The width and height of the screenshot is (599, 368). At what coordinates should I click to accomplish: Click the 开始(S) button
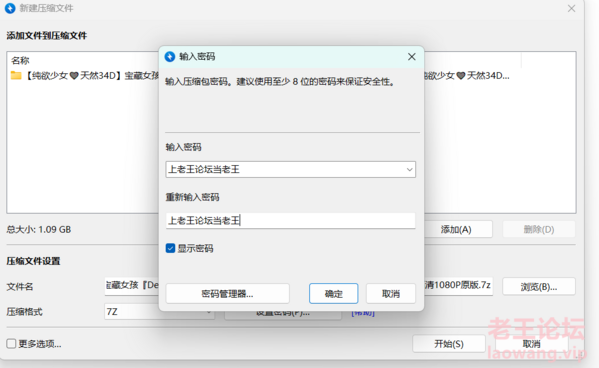(449, 344)
